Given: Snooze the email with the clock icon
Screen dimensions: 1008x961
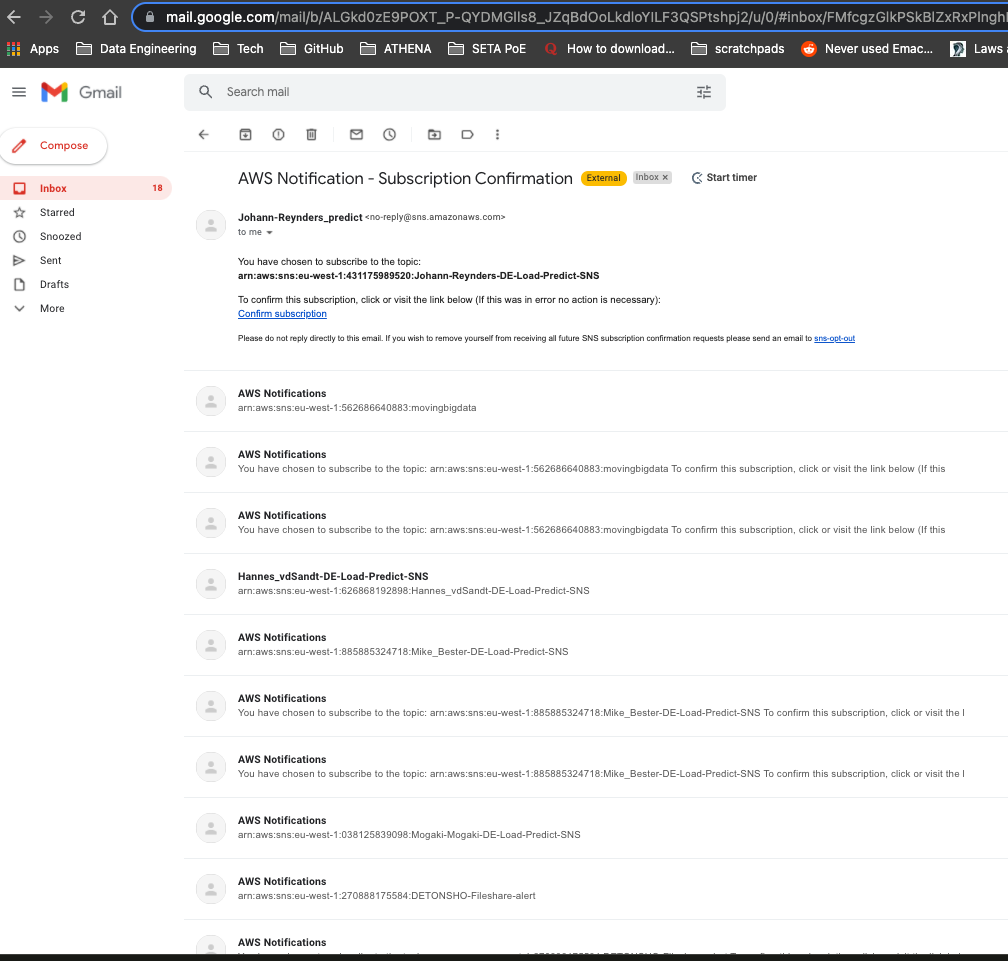Looking at the screenshot, I should [x=389, y=134].
